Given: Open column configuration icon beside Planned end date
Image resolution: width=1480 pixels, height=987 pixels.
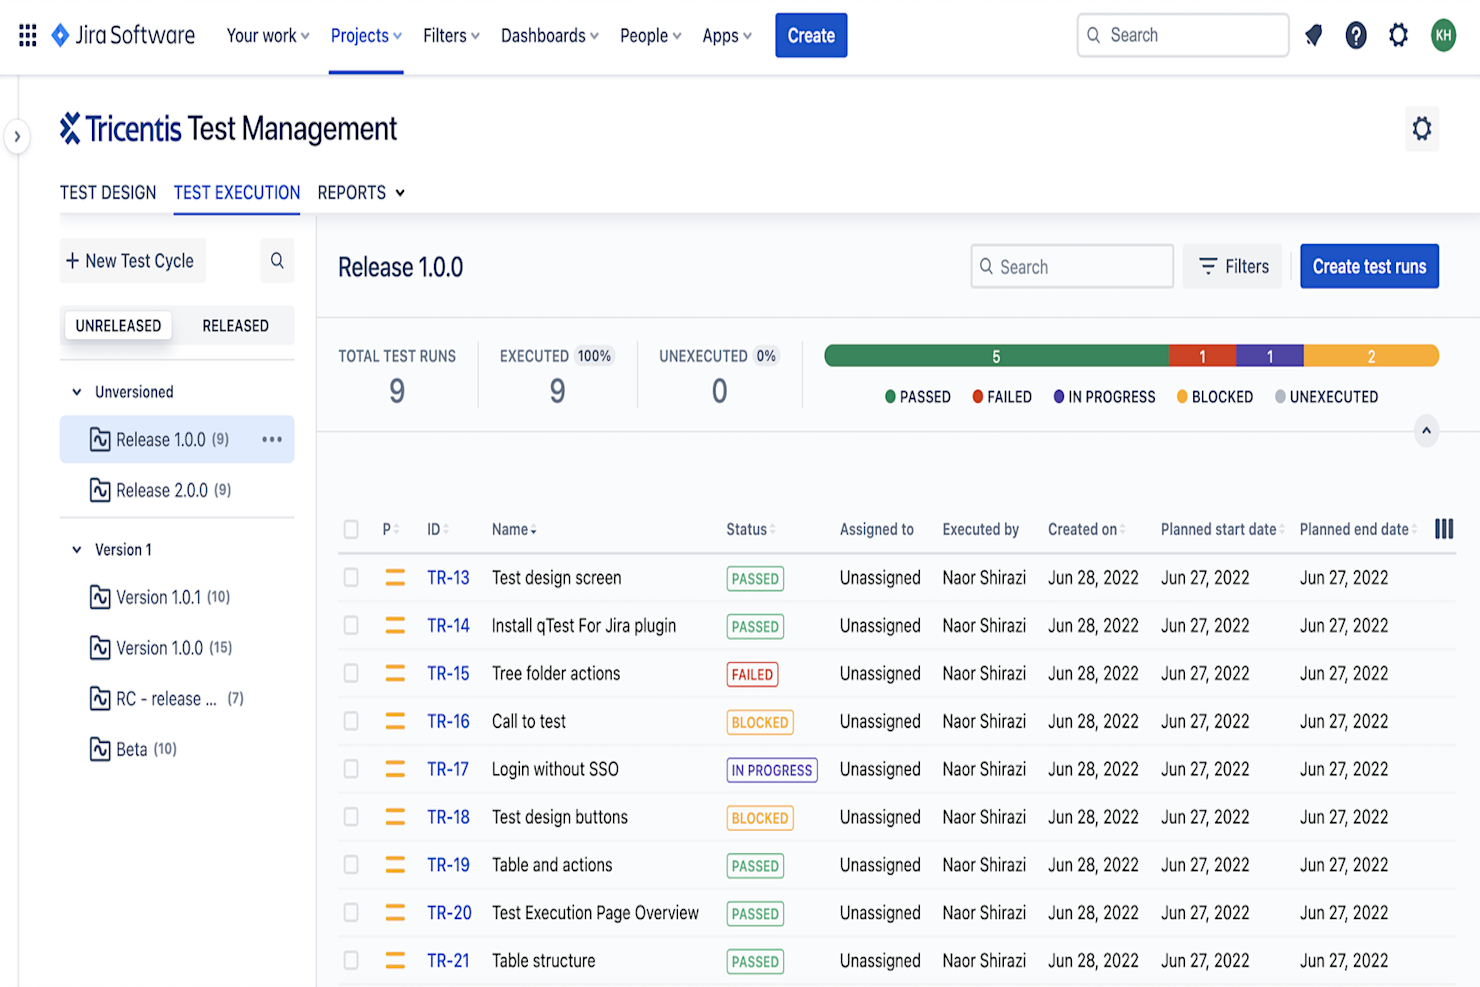Looking at the screenshot, I should [1443, 529].
